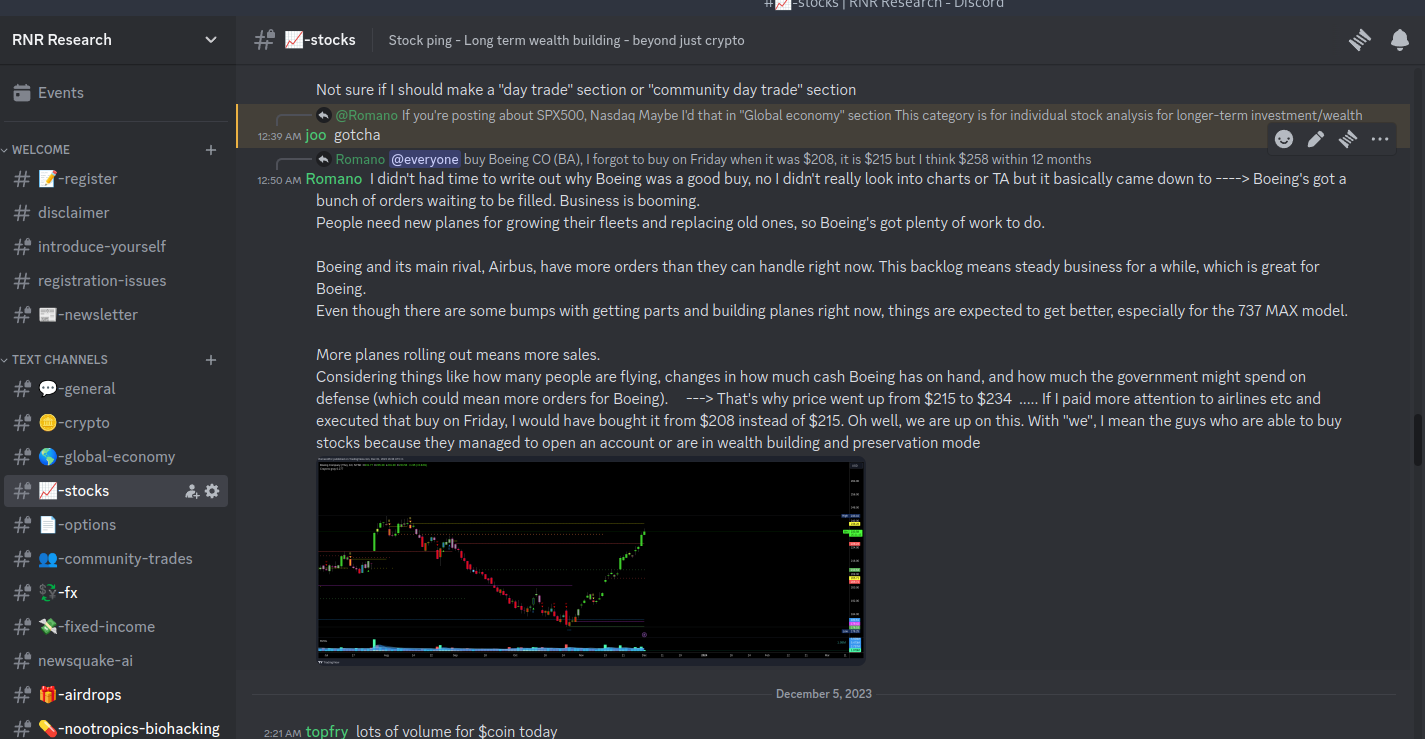The height and width of the screenshot is (739, 1425).
Task: Click hash icon in stocks channel header
Action: click(x=264, y=40)
